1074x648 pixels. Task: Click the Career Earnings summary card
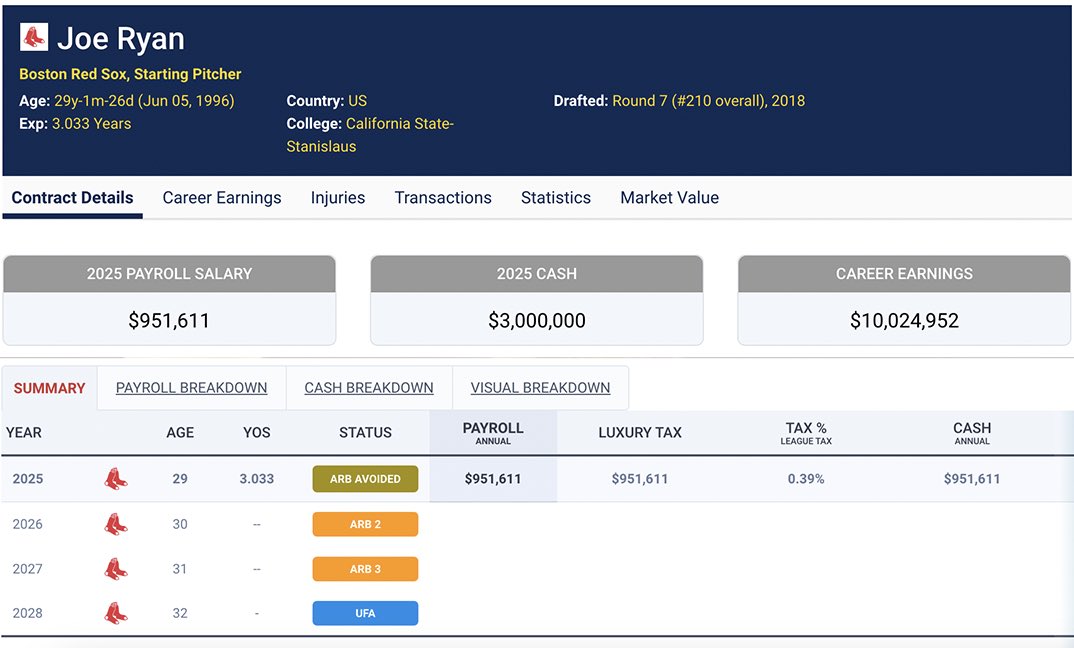[903, 300]
